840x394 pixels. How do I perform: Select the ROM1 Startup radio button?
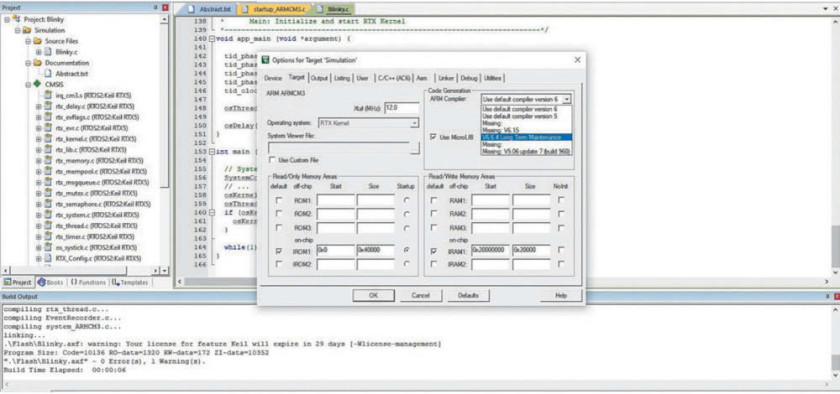coord(407,200)
